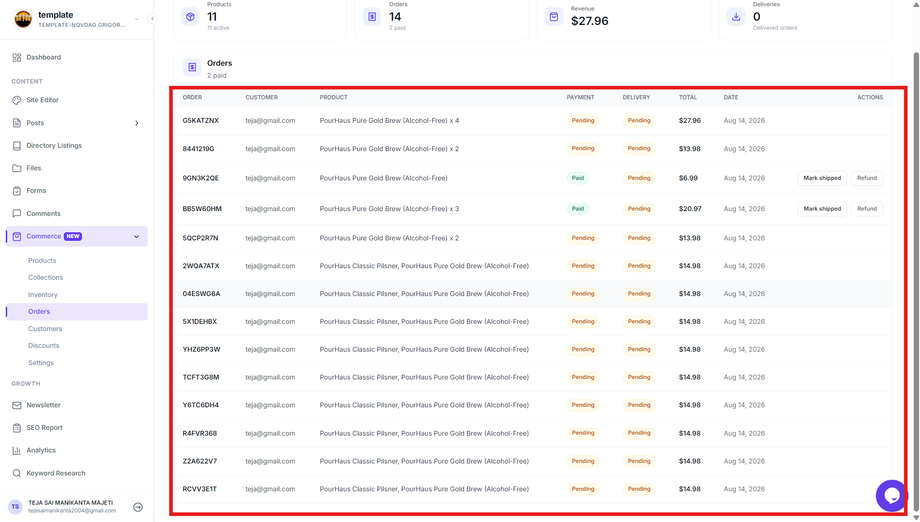The image size is (920, 522).
Task: Click the $20.97 total for BB5W60HM
Action: click(x=690, y=209)
